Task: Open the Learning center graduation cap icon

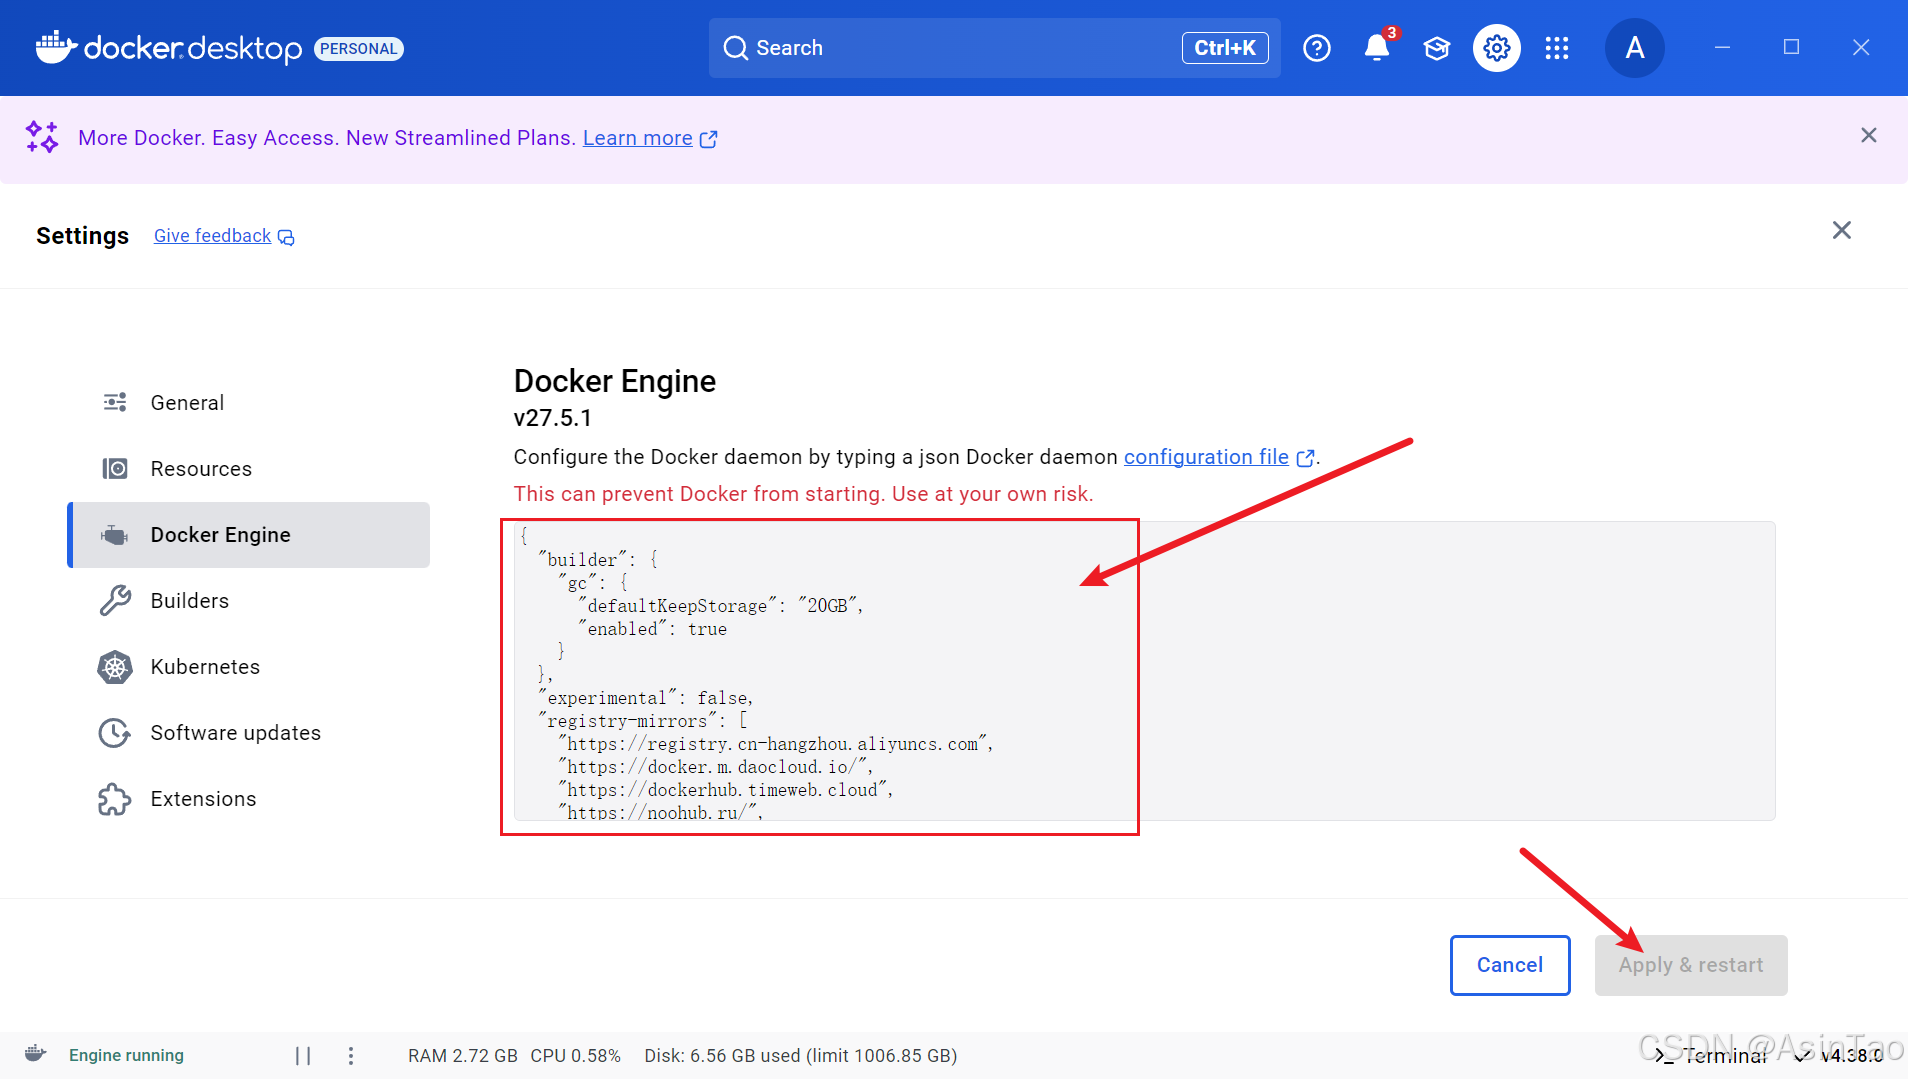Action: [x=1437, y=48]
